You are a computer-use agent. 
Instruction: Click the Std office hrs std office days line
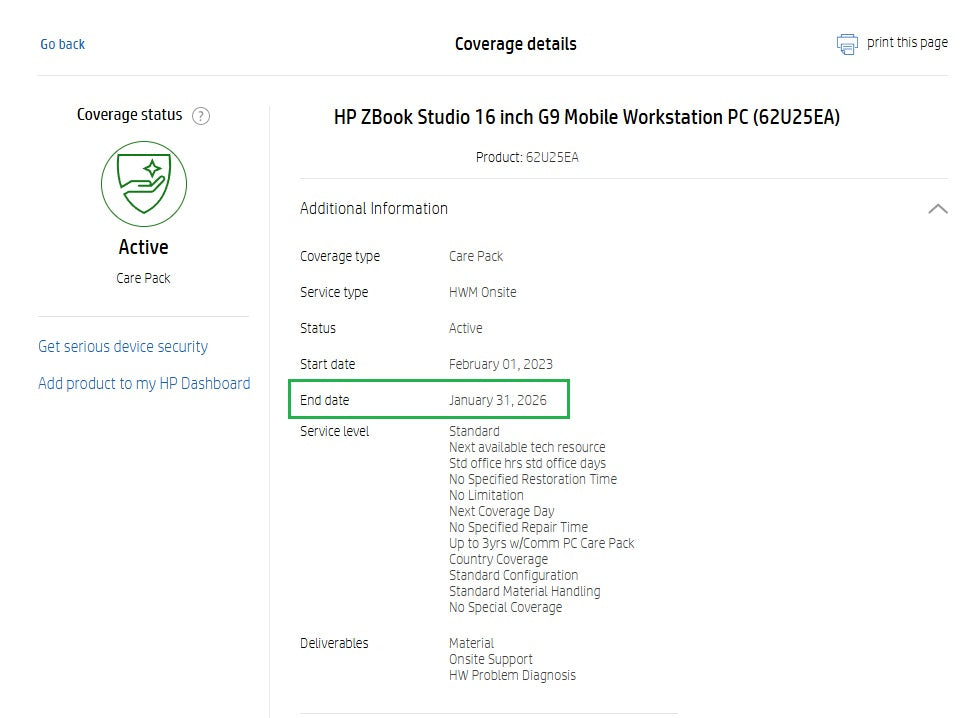click(527, 463)
